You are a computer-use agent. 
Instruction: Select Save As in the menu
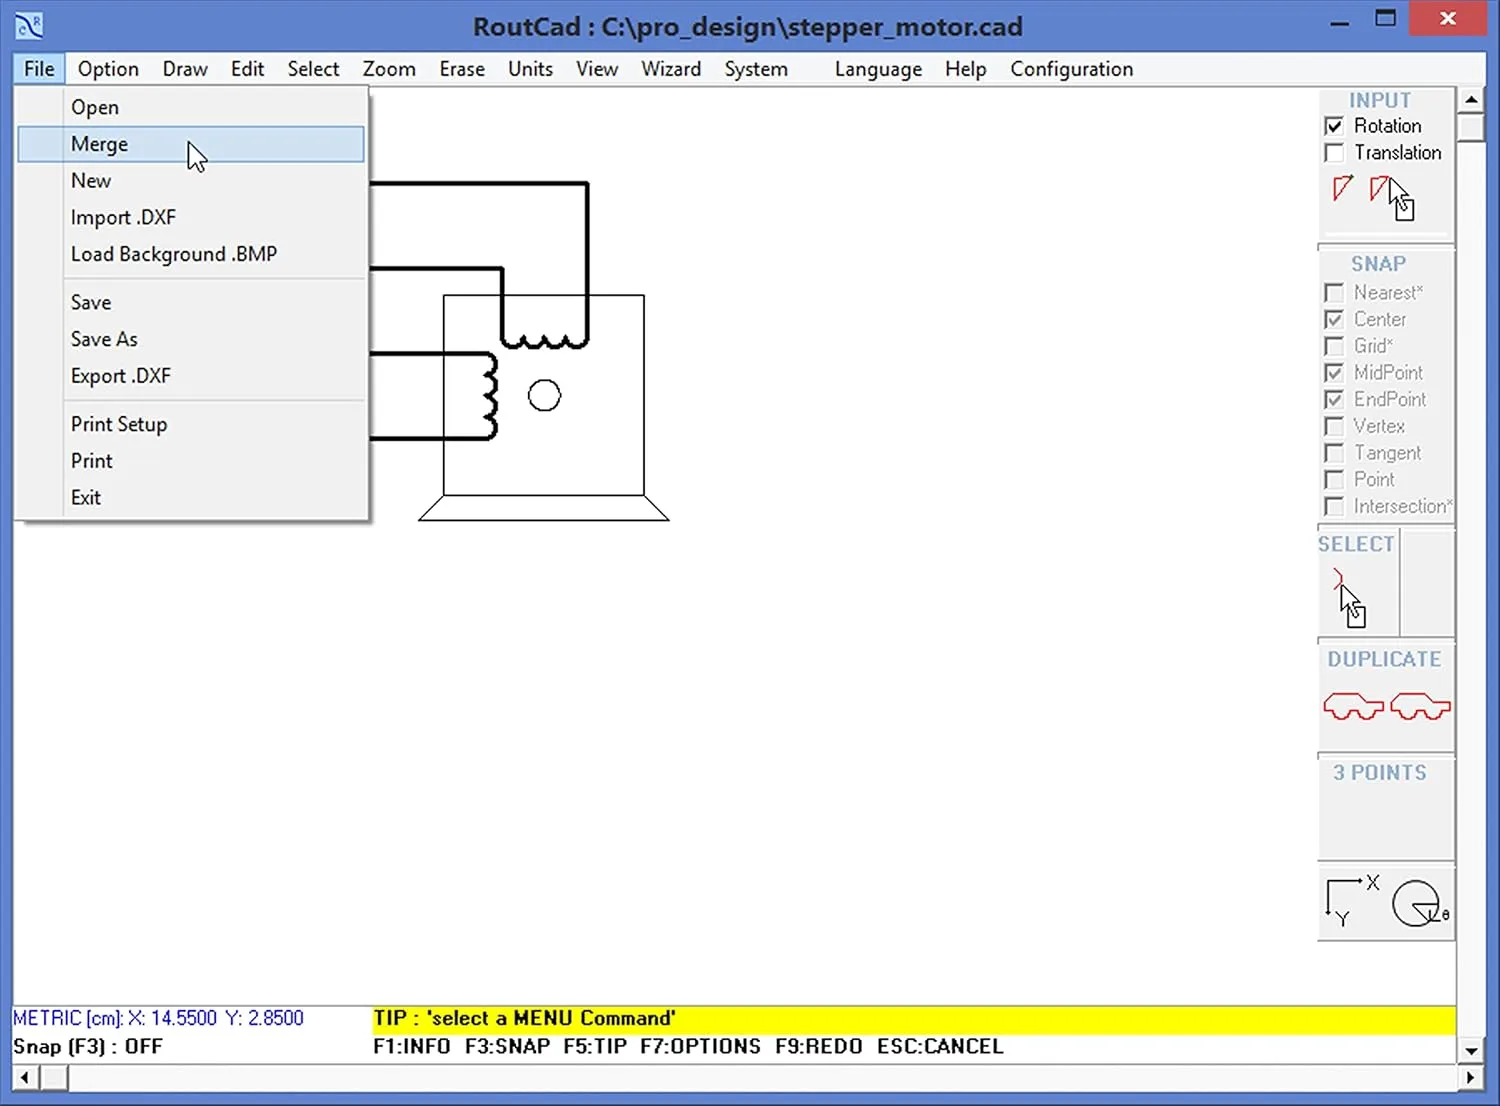tap(103, 339)
